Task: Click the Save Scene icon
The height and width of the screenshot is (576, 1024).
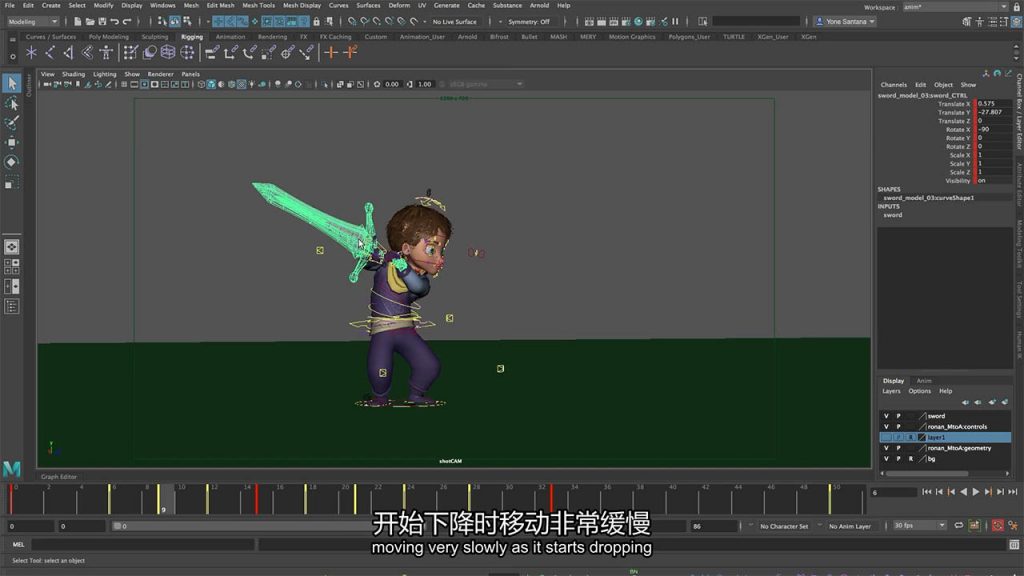Action: (102, 22)
